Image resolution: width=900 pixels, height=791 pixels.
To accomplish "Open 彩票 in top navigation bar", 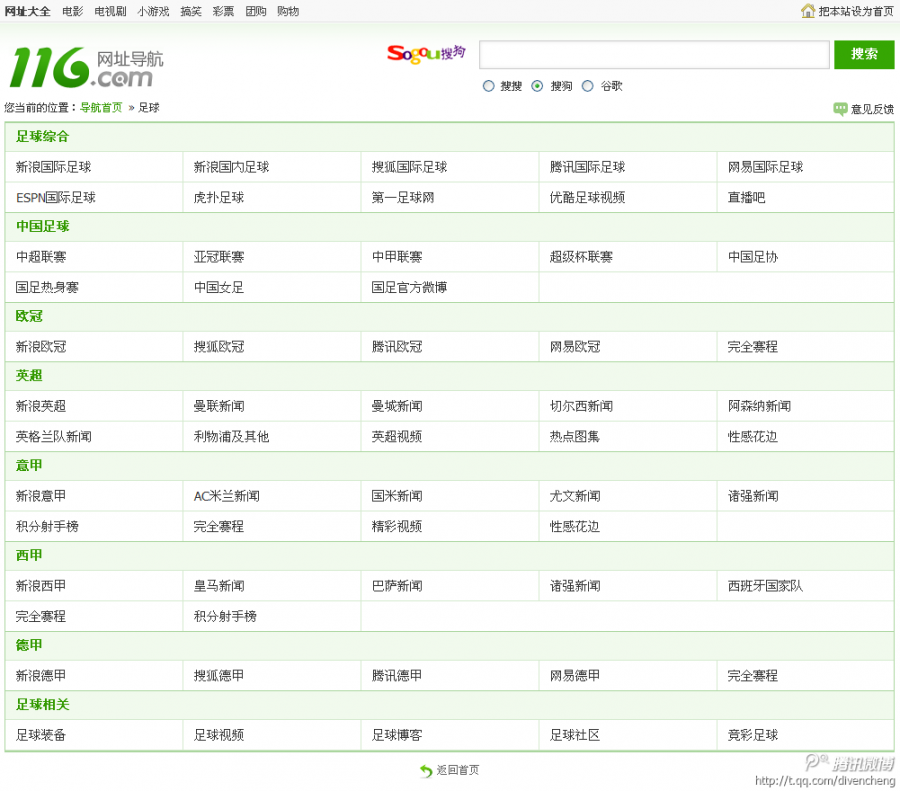I will 223,12.
